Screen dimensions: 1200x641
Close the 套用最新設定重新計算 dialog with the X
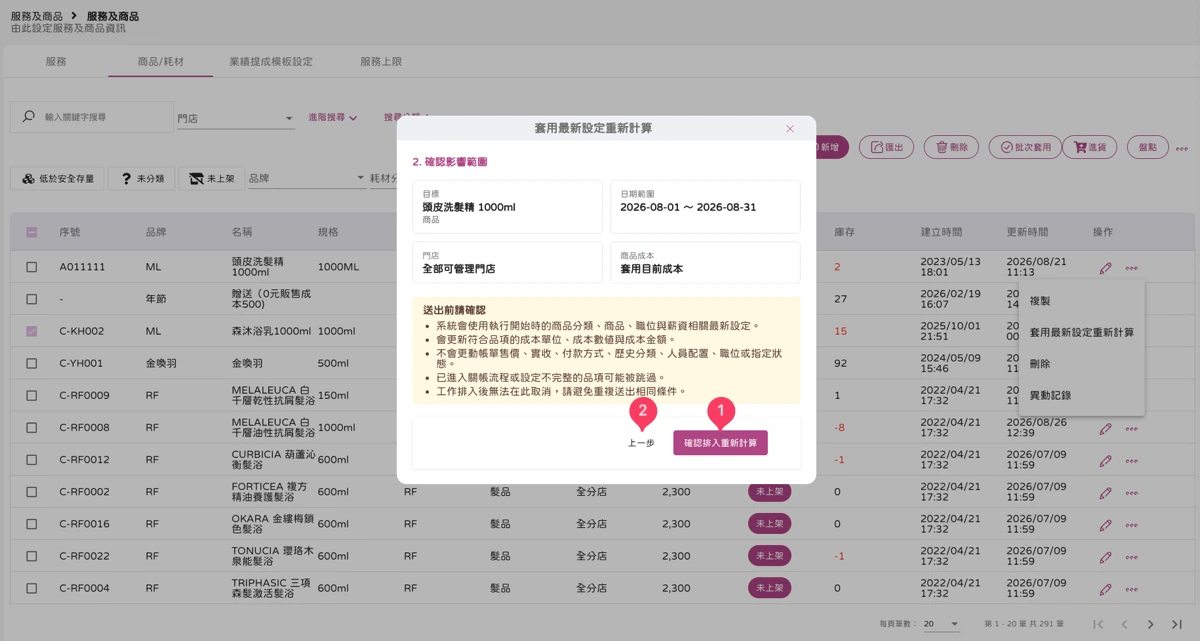point(790,129)
